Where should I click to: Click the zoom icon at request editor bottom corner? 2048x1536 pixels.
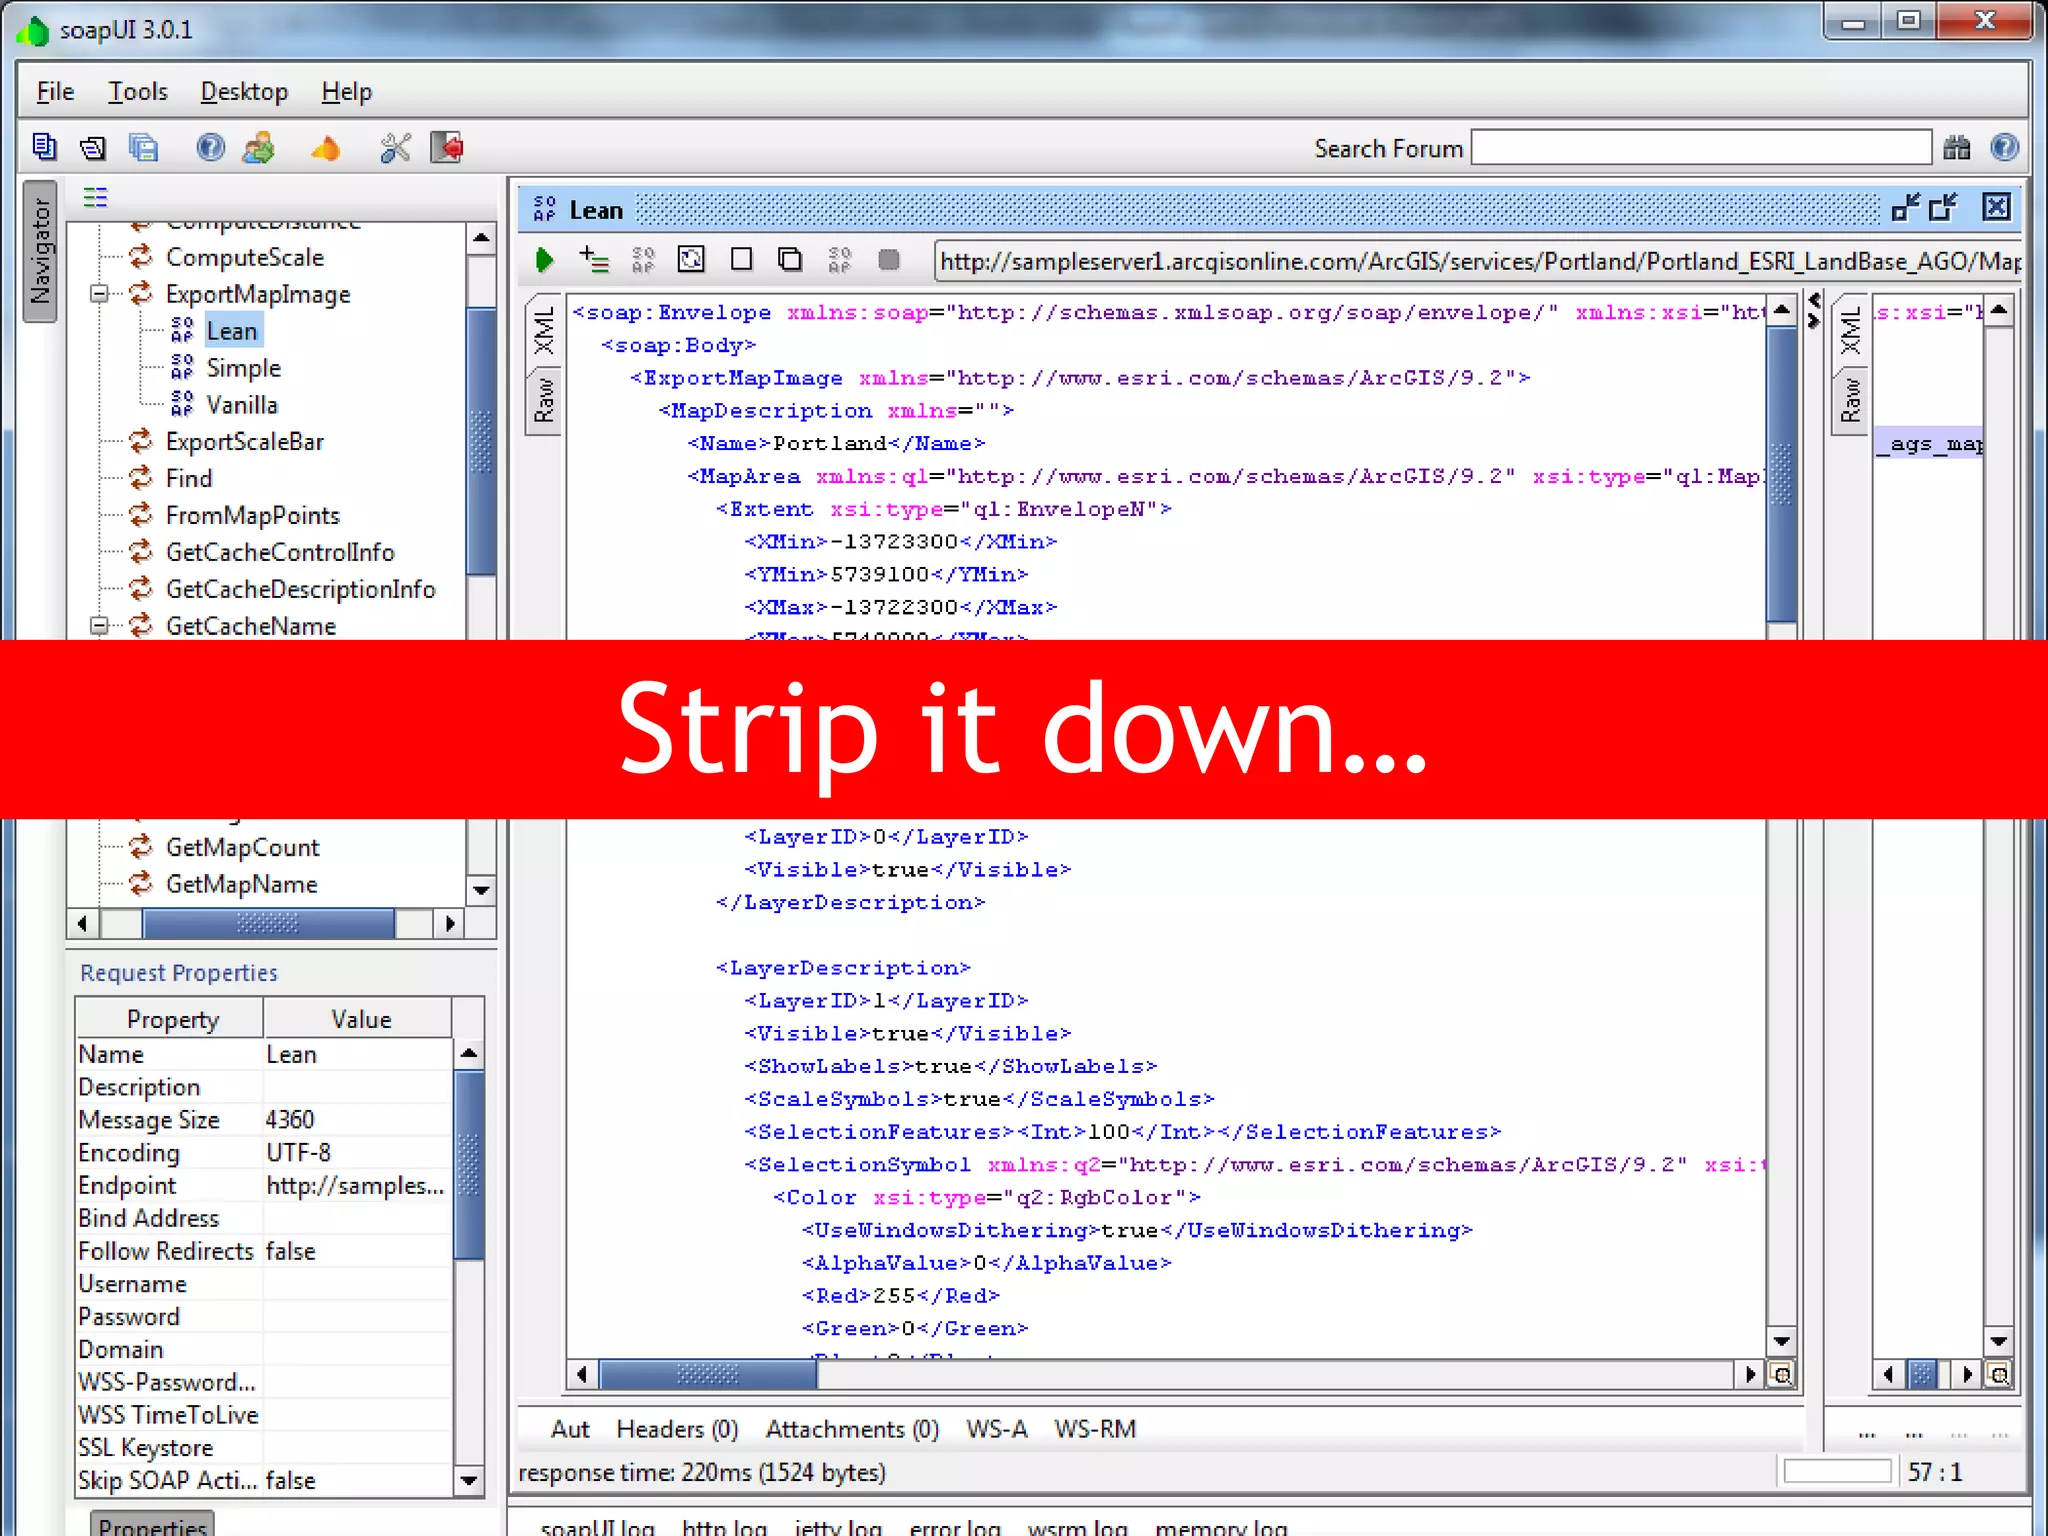coord(1781,1374)
